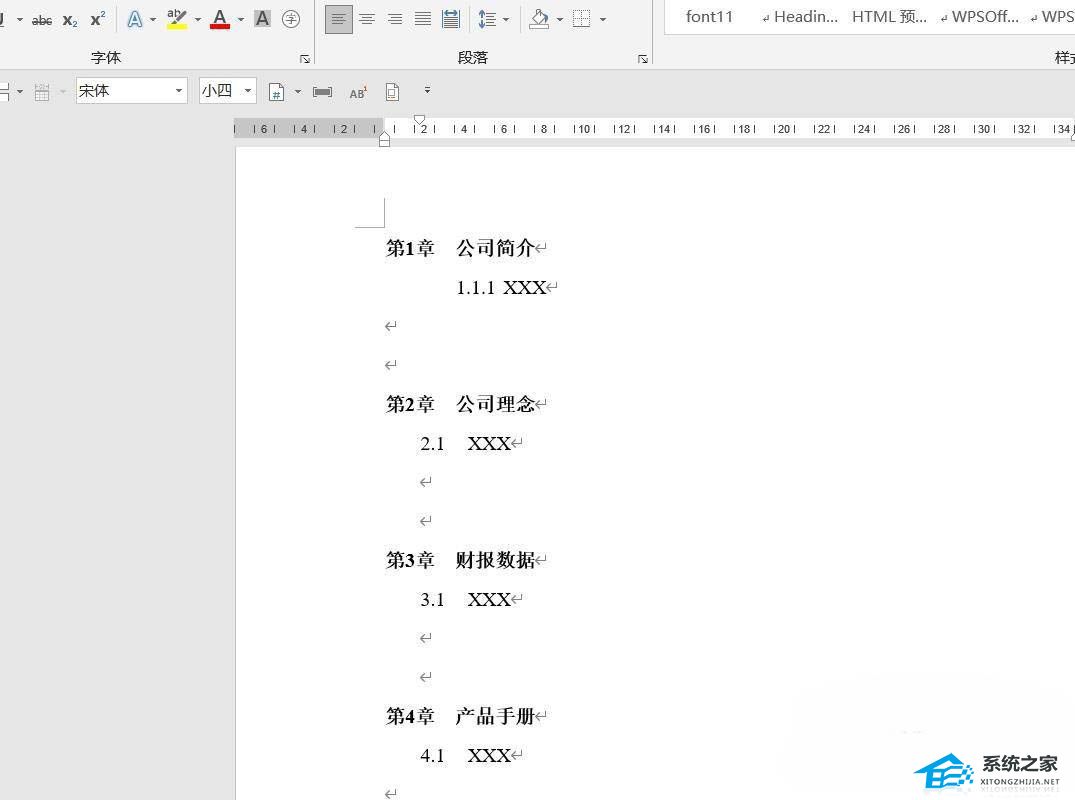Place cursor in line 1.1.1 XXX
Screen dimensions: 1075x800
coord(501,287)
